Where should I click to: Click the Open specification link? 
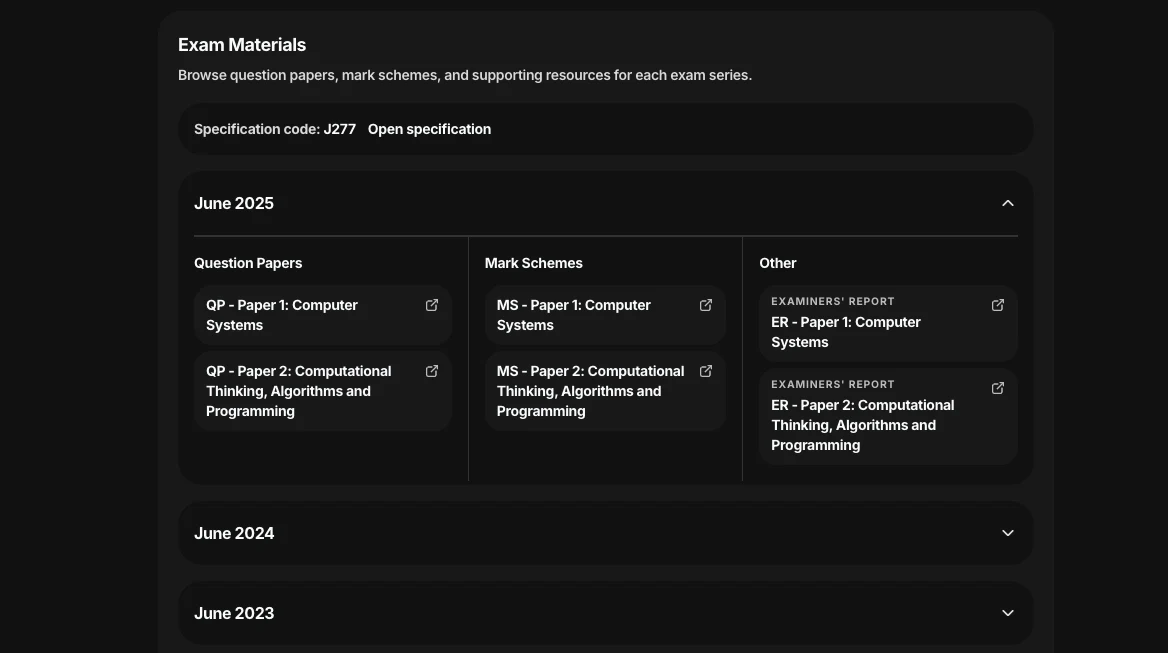coord(429,129)
